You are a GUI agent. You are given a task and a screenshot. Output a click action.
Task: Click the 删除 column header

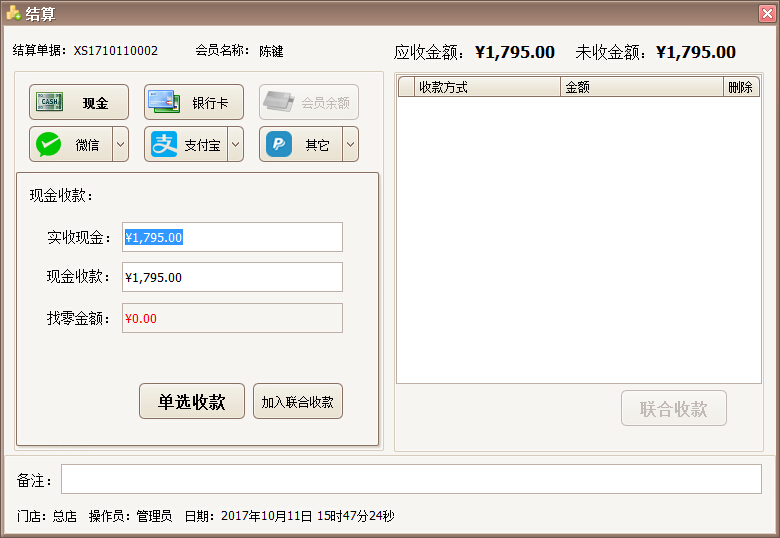point(741,87)
